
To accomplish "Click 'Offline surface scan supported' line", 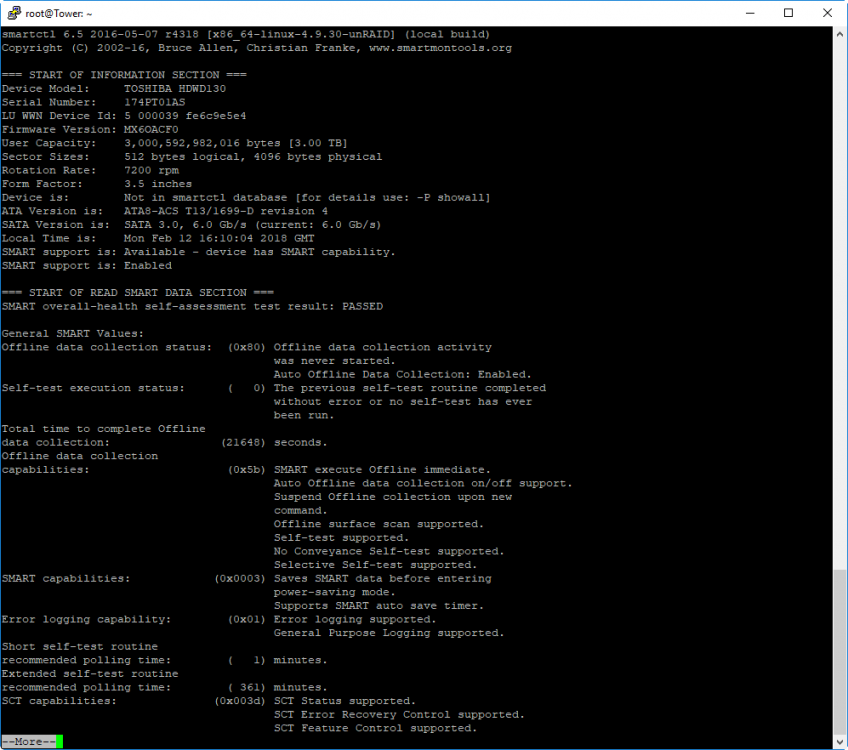I will tap(379, 524).
